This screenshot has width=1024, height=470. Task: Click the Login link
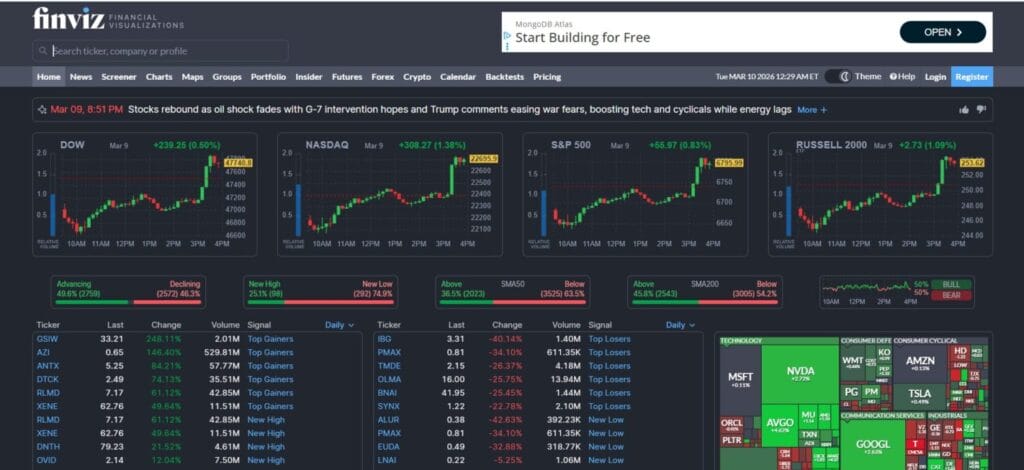click(x=935, y=76)
